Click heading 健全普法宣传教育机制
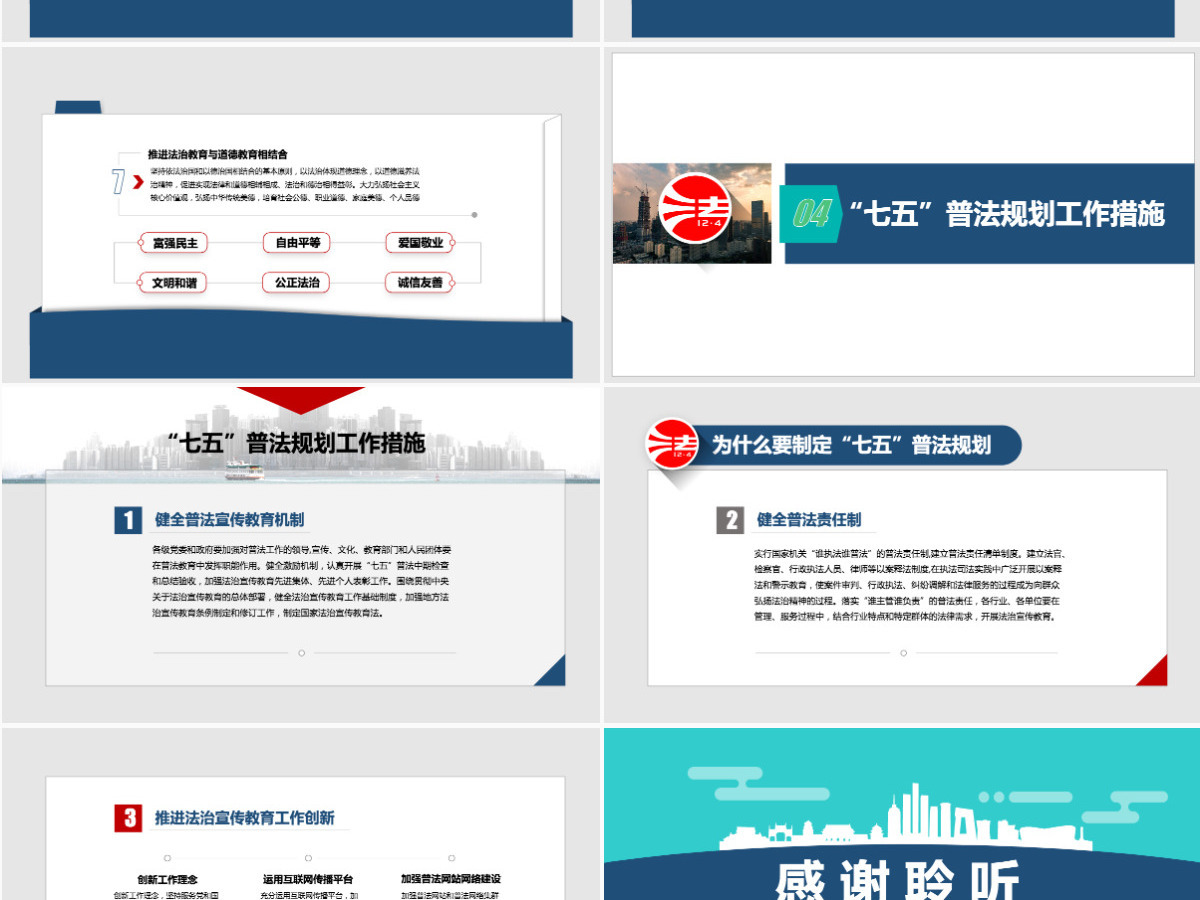 (x=229, y=520)
